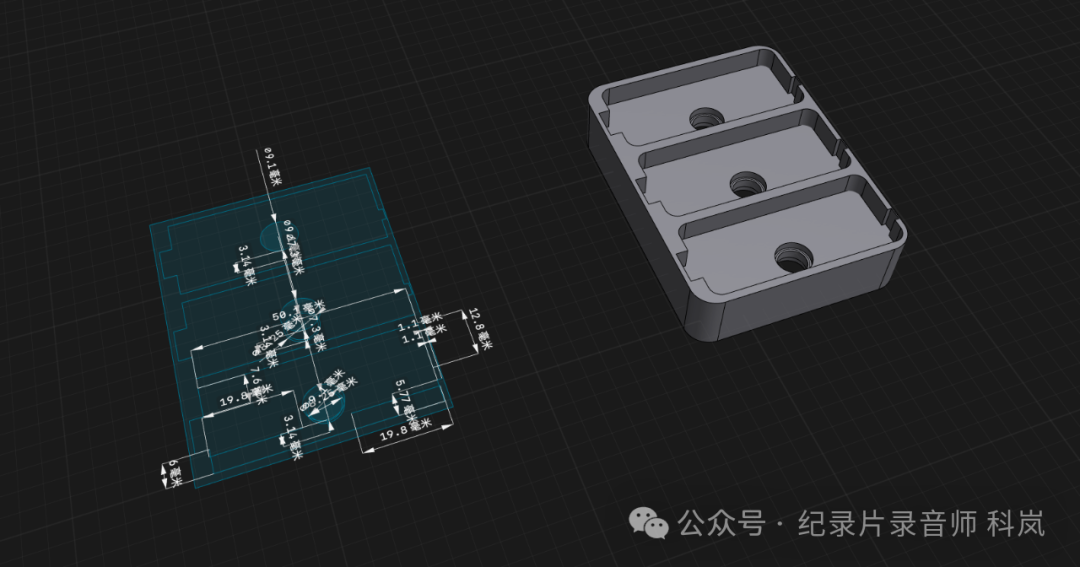Select the 12.8毫米 dimension label
Image resolution: width=1080 pixels, height=567 pixels.
click(481, 328)
